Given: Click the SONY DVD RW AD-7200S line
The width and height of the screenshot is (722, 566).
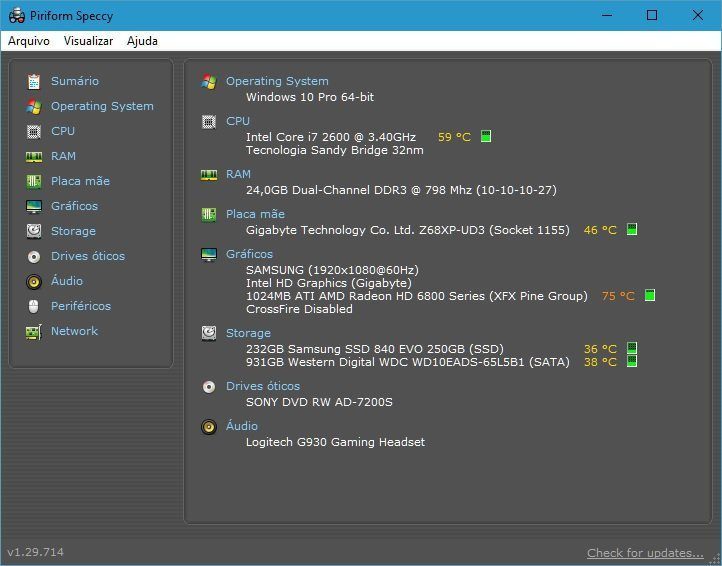Looking at the screenshot, I should (319, 402).
